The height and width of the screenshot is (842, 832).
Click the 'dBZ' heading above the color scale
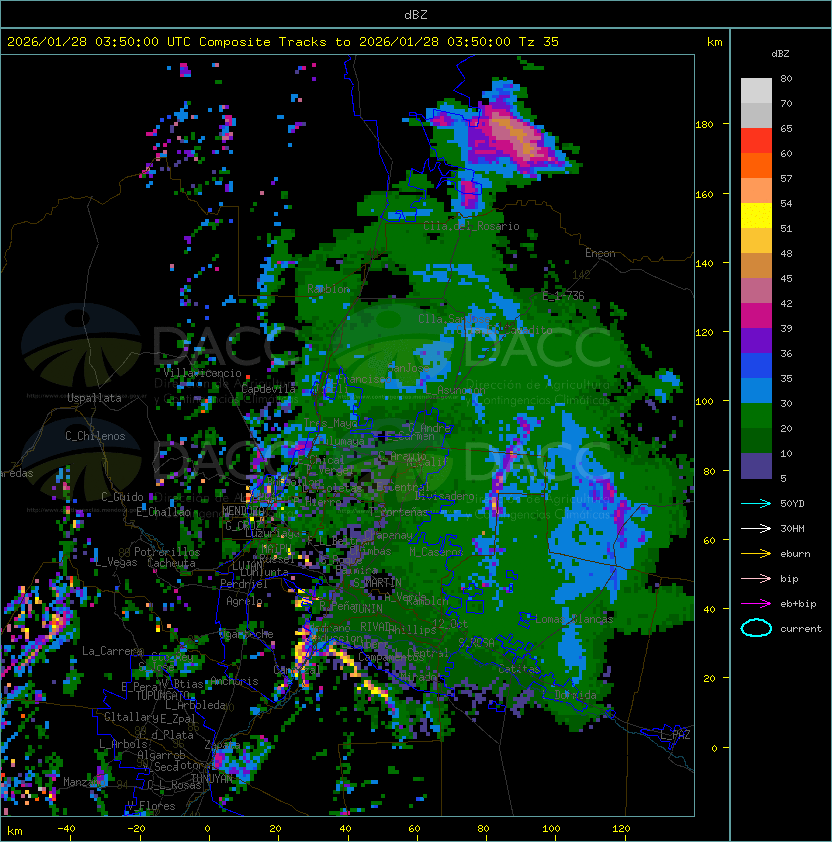coord(780,54)
